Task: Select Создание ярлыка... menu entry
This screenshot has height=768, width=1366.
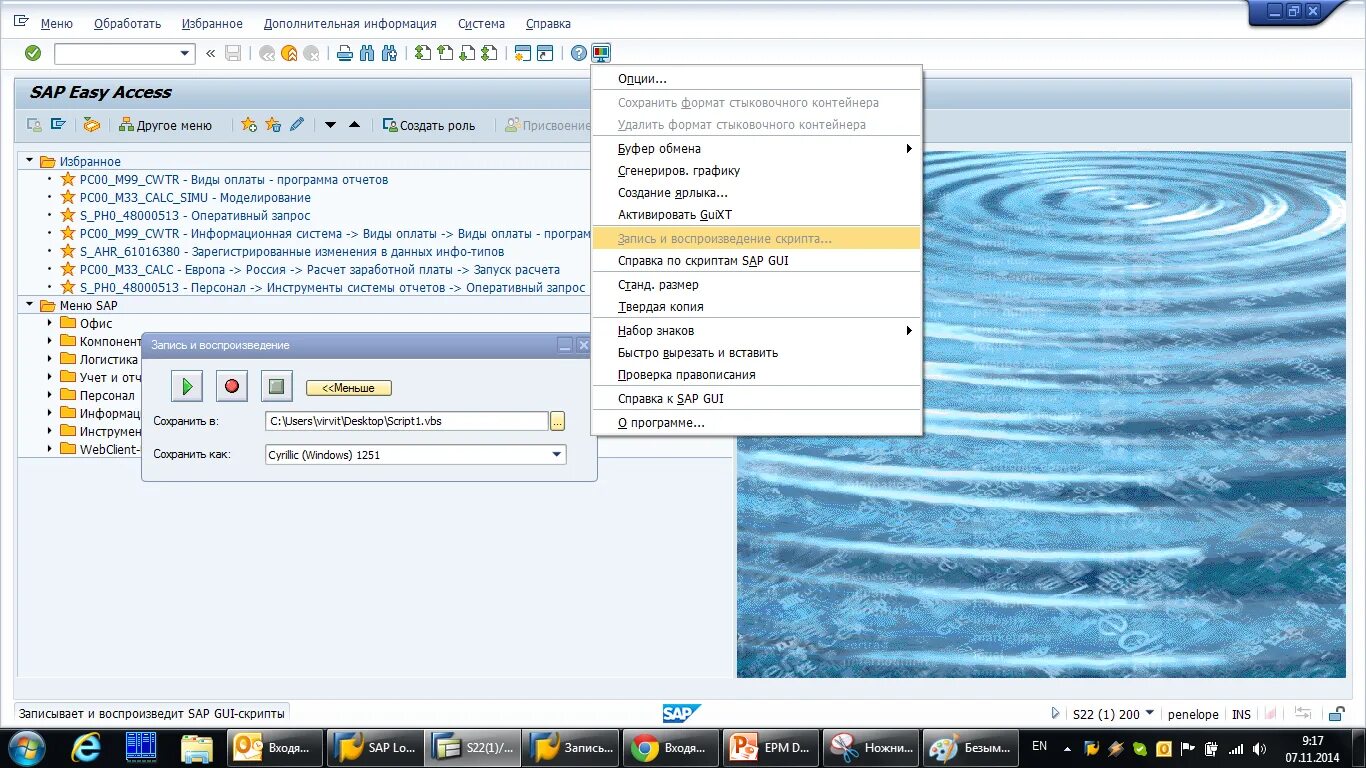Action: click(756, 193)
